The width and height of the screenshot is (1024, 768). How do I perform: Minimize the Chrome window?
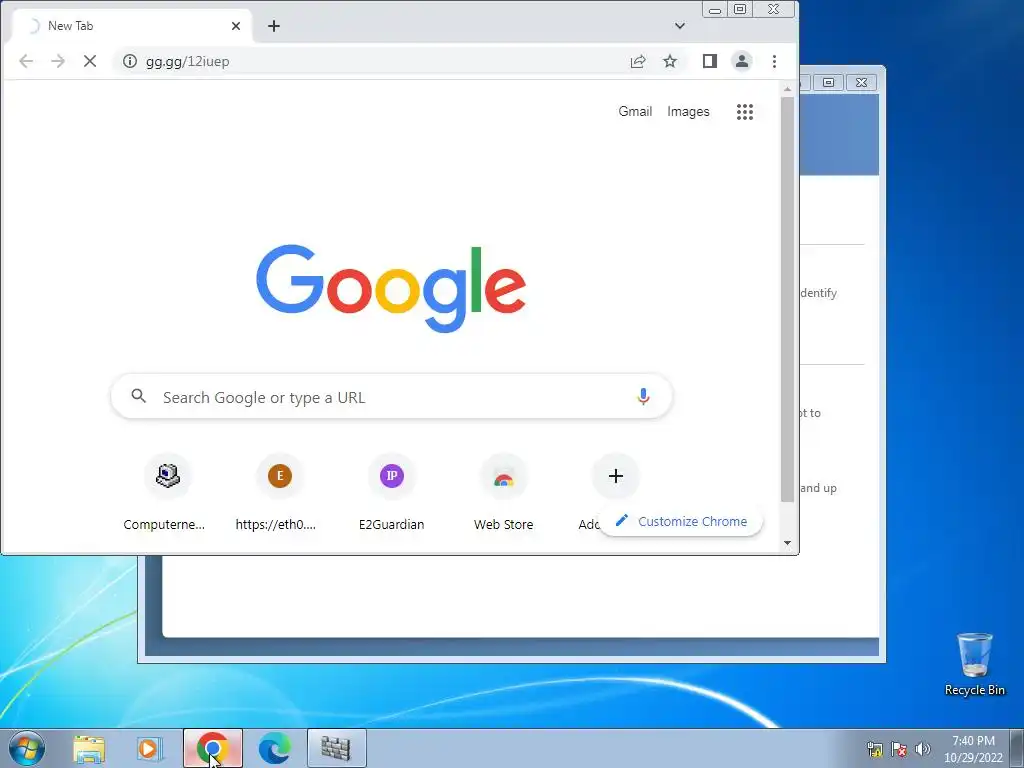[715, 9]
